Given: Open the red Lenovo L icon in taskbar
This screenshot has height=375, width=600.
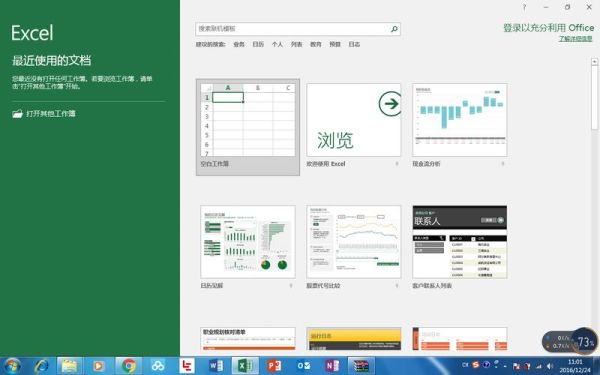Looking at the screenshot, I should [187, 366].
